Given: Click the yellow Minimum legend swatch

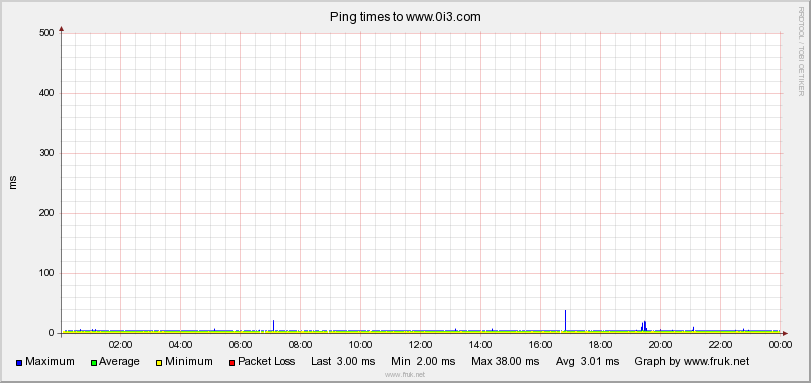Looking at the screenshot, I should (x=159, y=363).
